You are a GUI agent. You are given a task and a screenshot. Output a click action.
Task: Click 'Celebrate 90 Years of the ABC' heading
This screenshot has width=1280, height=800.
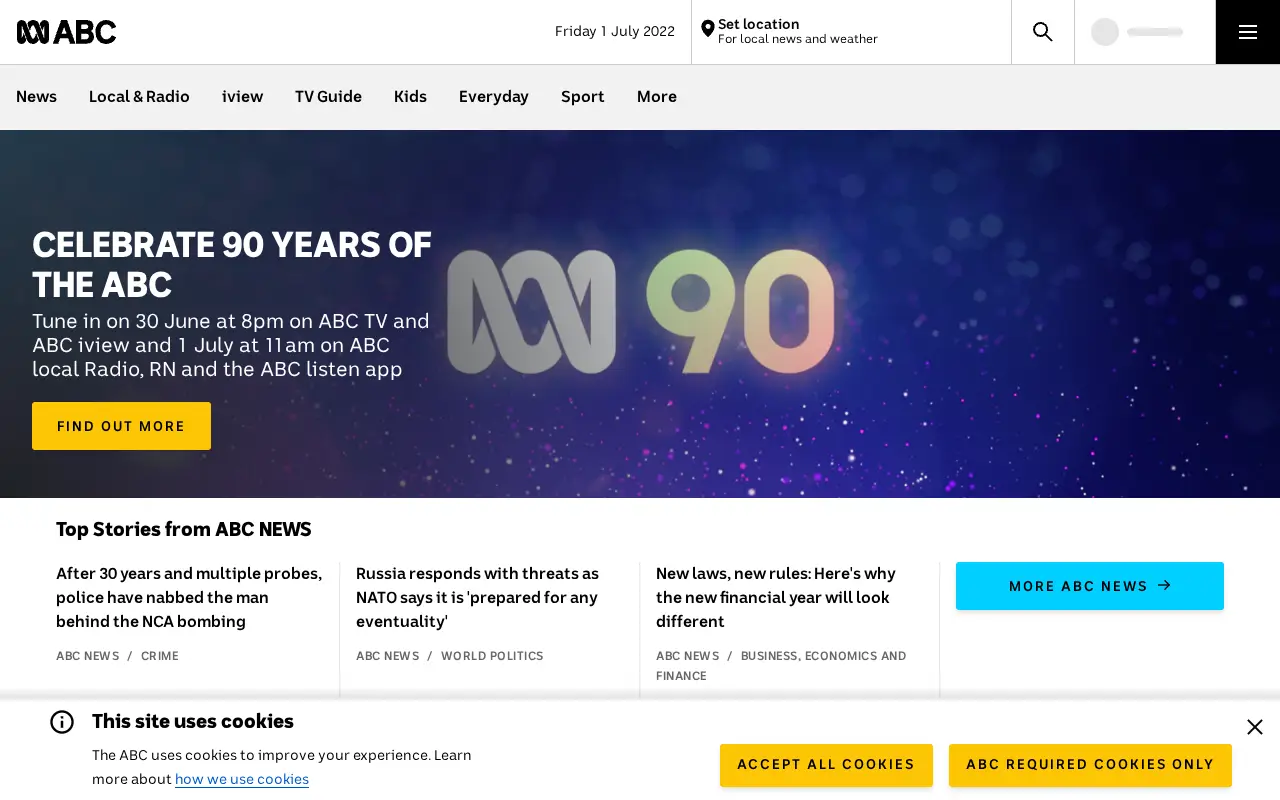pos(232,265)
